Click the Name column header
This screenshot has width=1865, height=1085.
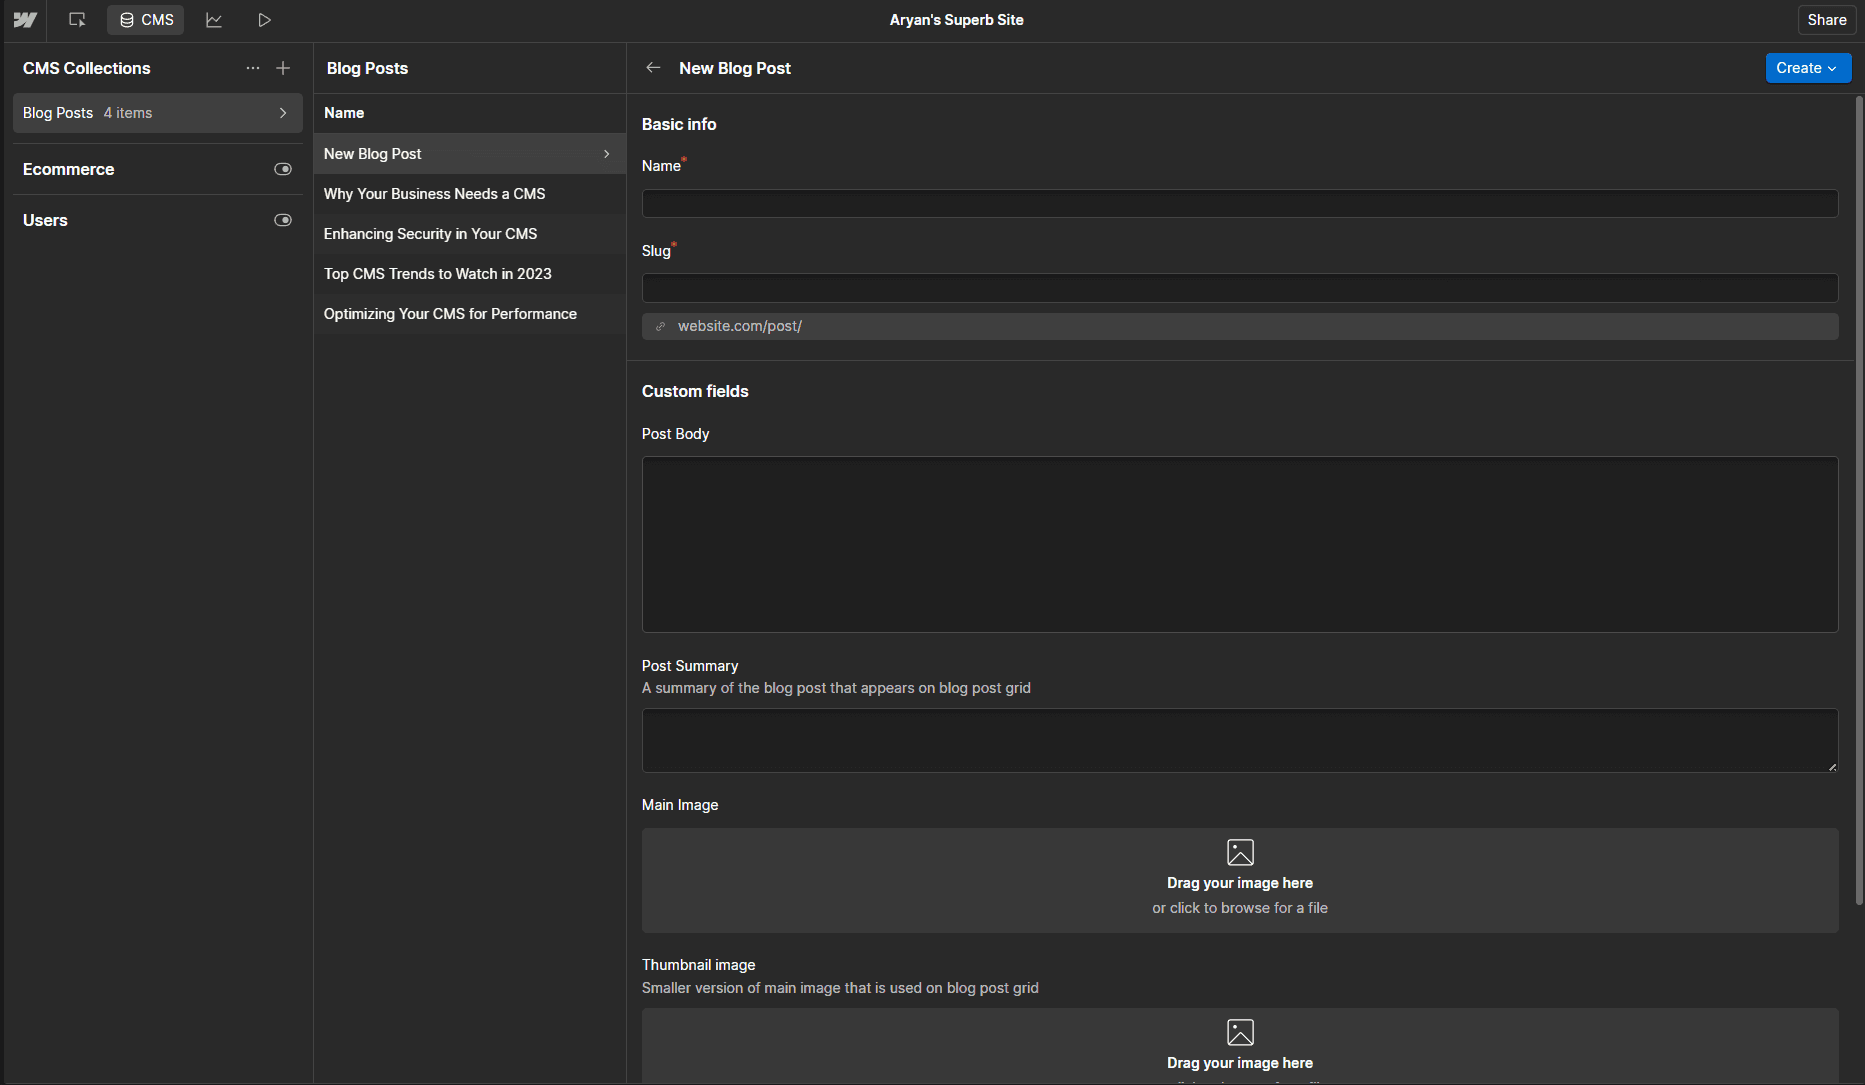[344, 113]
